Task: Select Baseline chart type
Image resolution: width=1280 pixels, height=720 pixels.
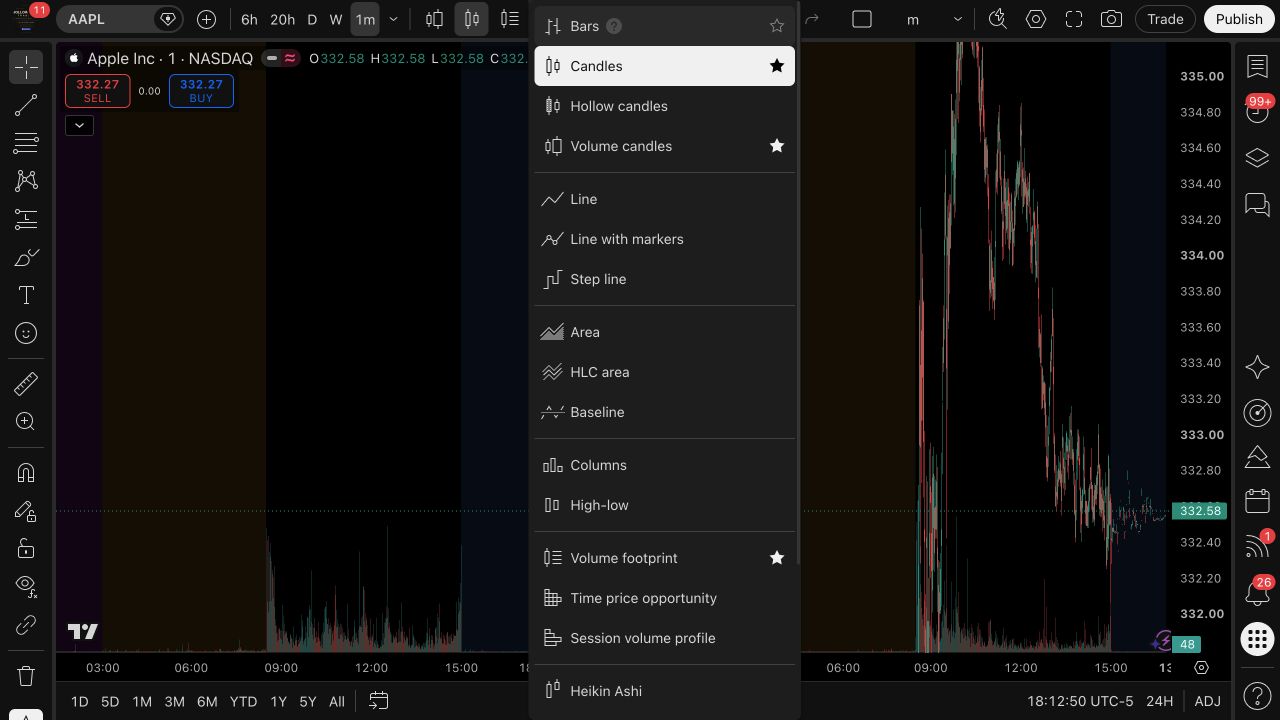Action: pos(665,412)
